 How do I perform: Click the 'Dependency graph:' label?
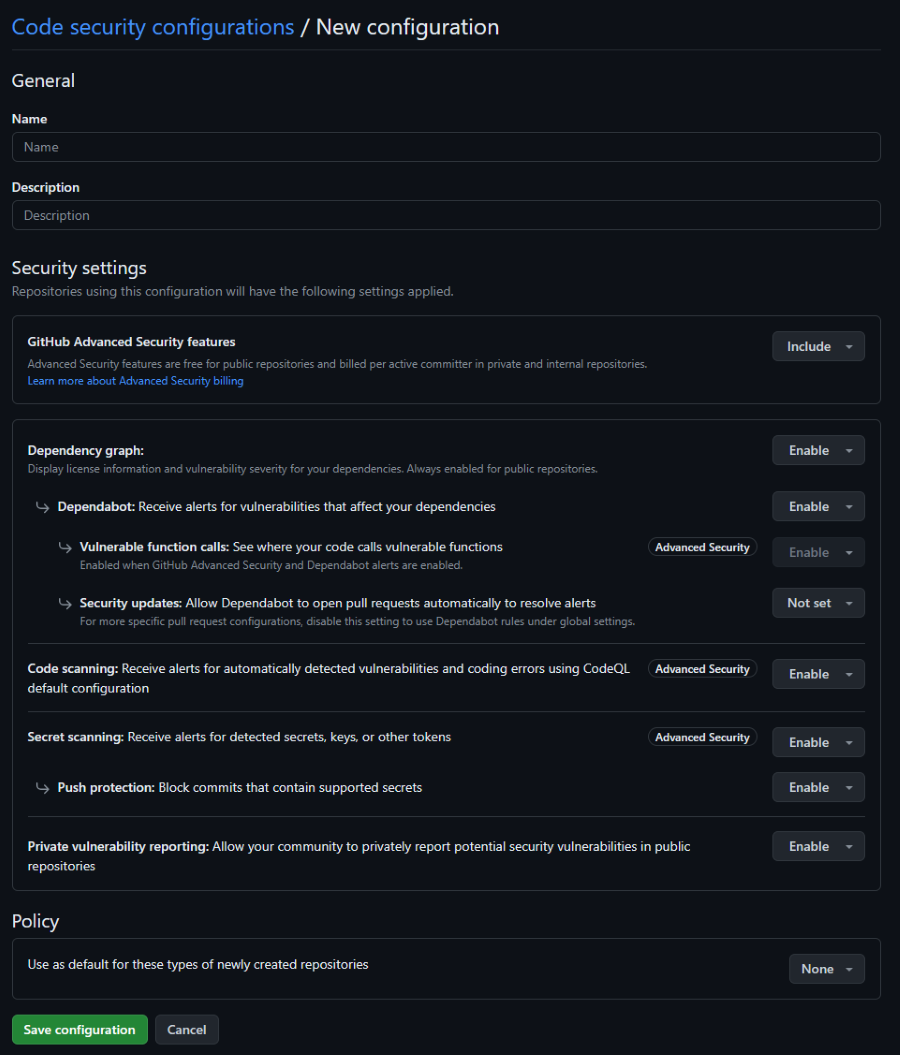[85, 450]
